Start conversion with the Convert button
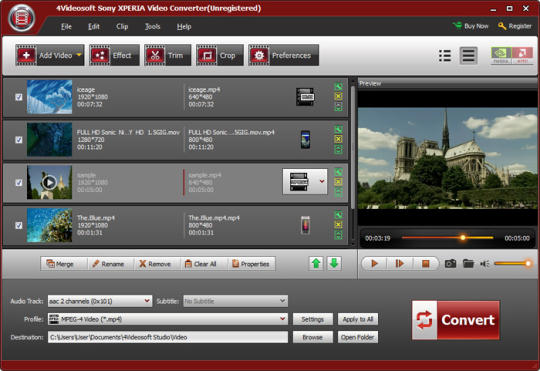 click(x=456, y=320)
